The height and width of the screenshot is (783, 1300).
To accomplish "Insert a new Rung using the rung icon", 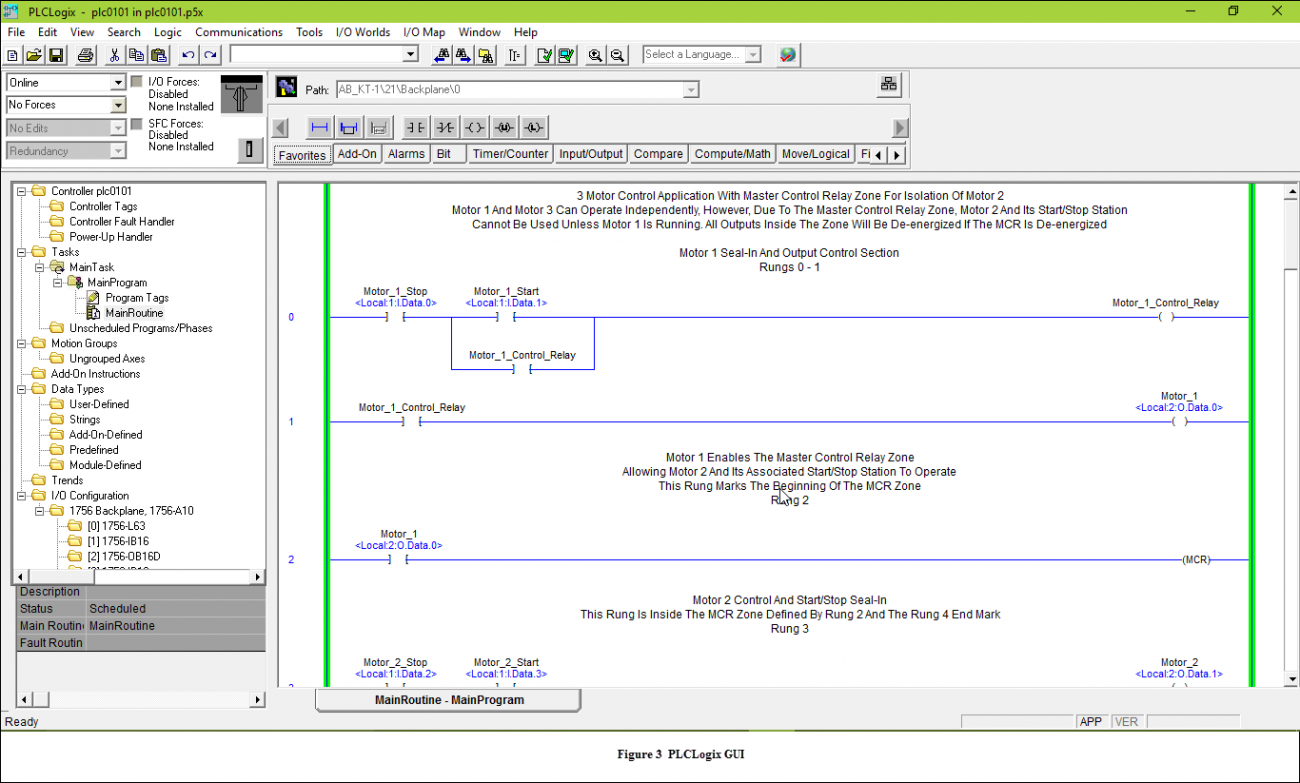I will pyautogui.click(x=319, y=127).
